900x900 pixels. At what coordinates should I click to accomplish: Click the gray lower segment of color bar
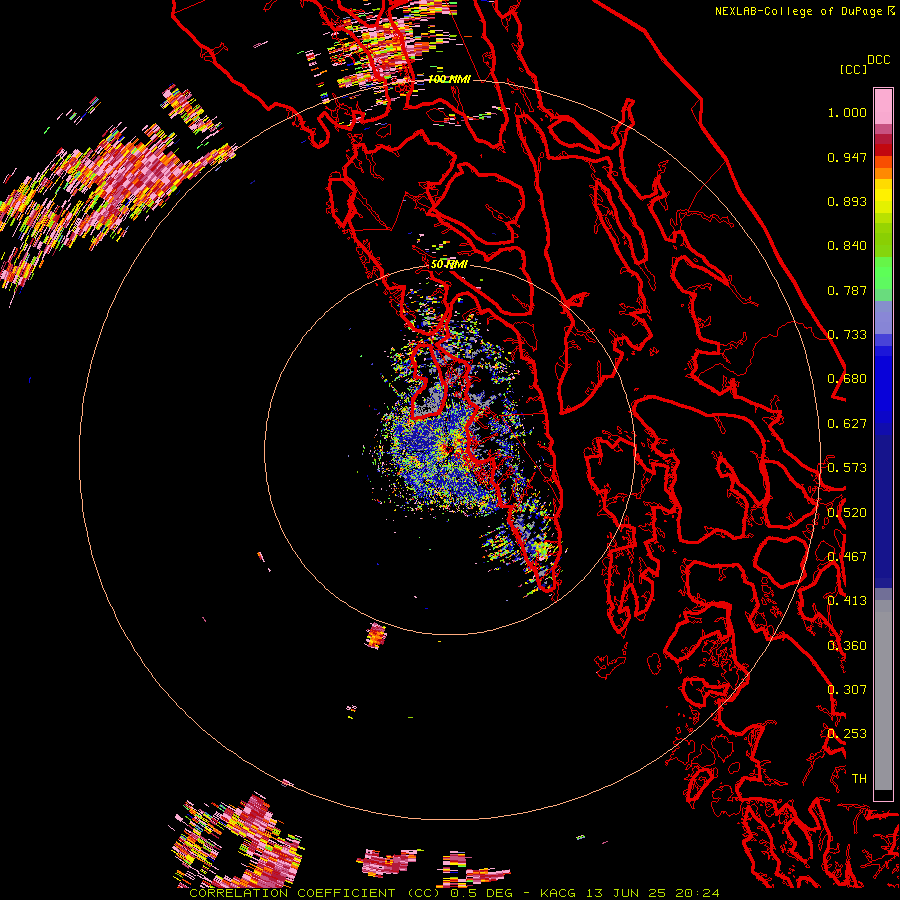883,695
